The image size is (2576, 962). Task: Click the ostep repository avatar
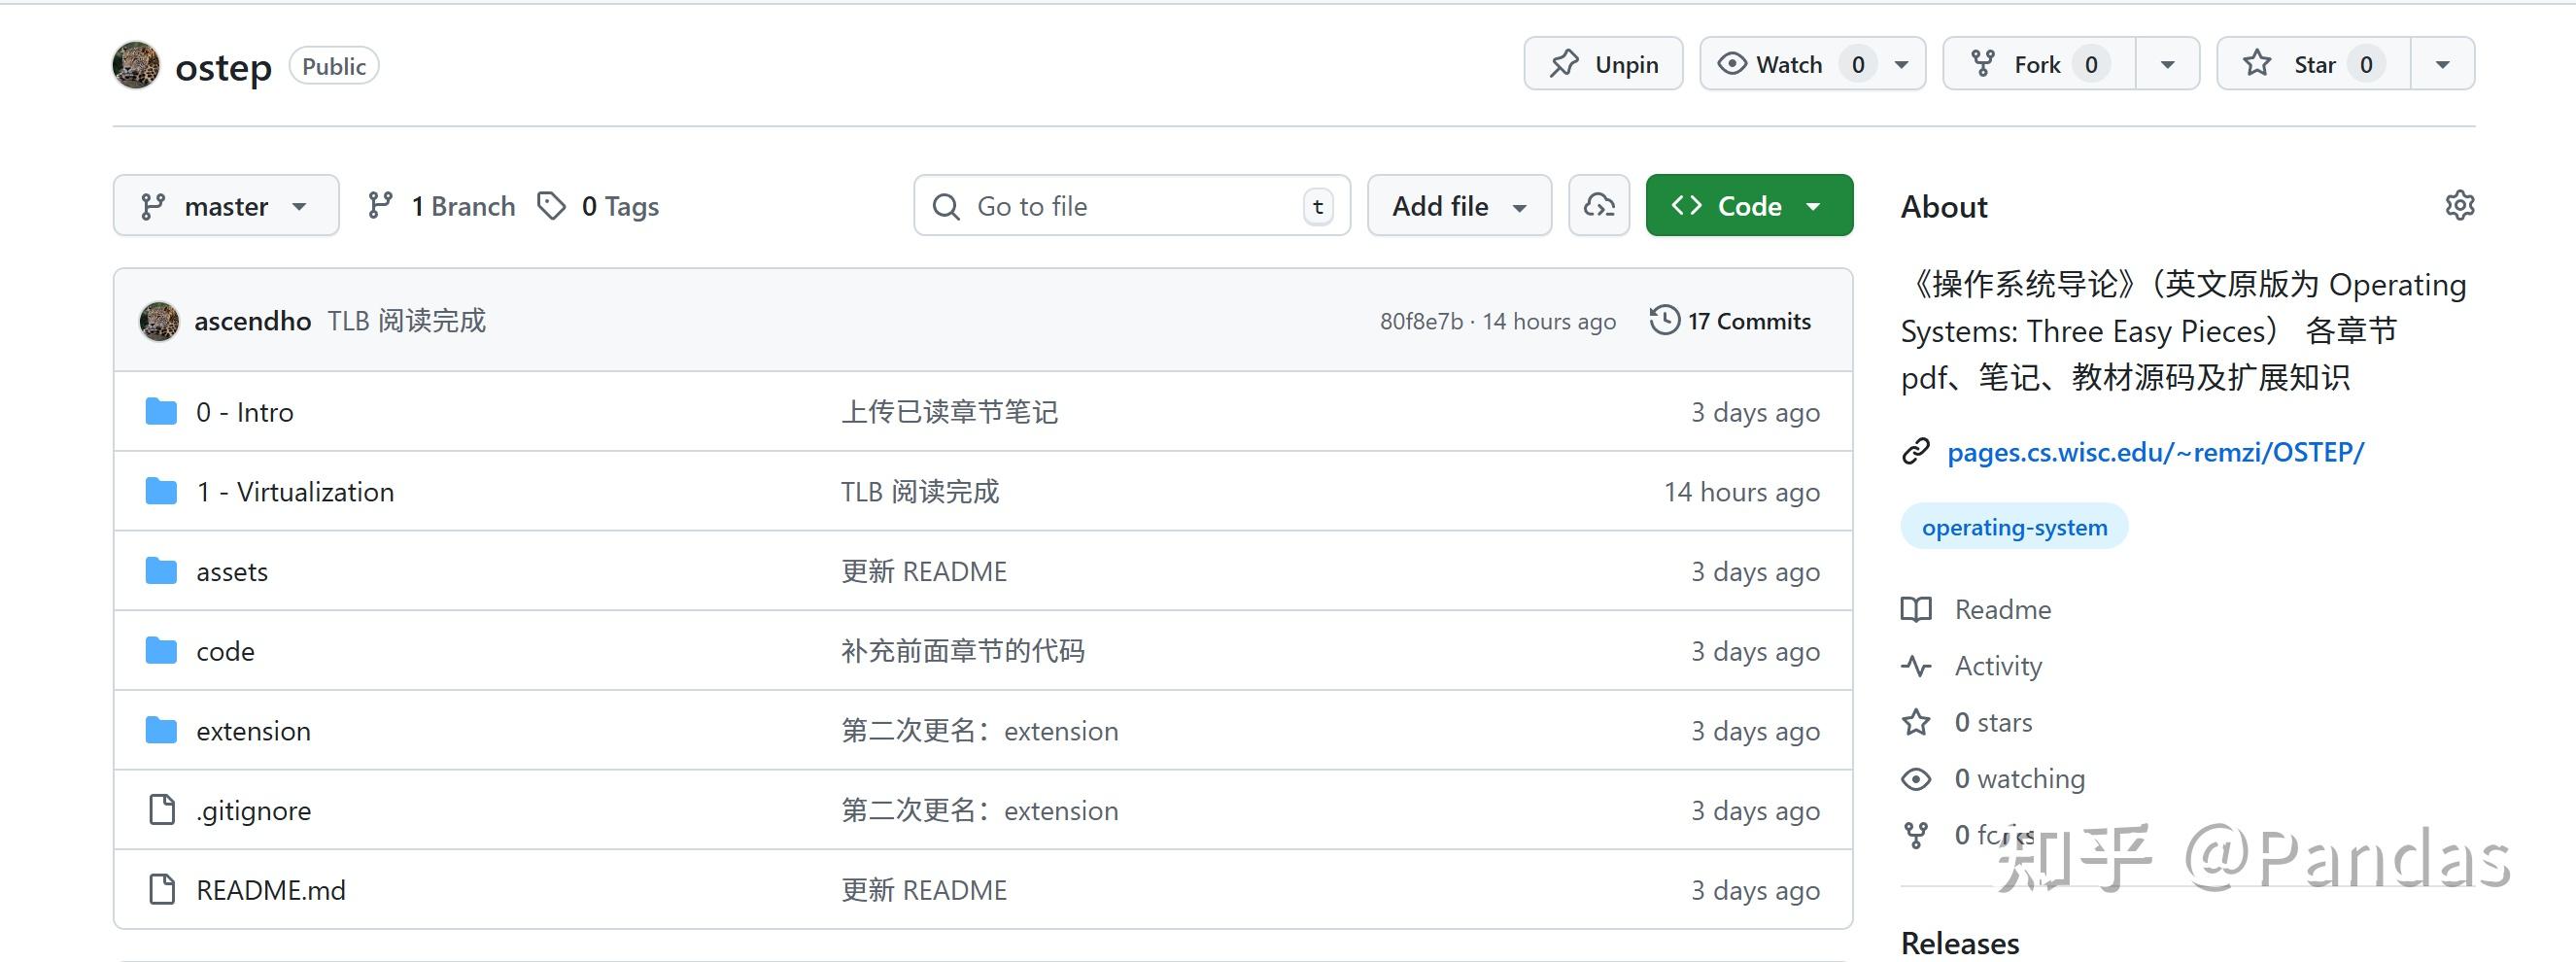(x=136, y=66)
